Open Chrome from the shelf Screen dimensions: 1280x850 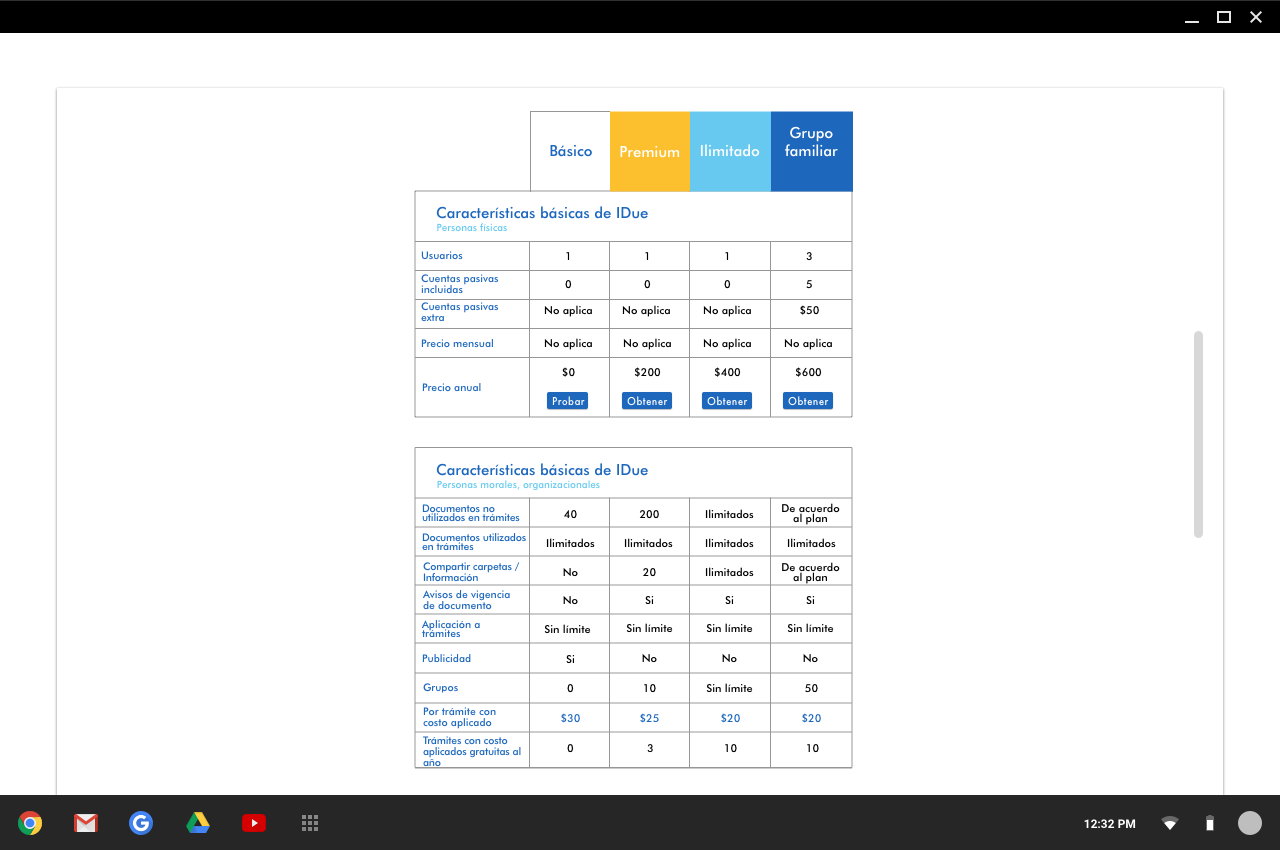(x=30, y=823)
